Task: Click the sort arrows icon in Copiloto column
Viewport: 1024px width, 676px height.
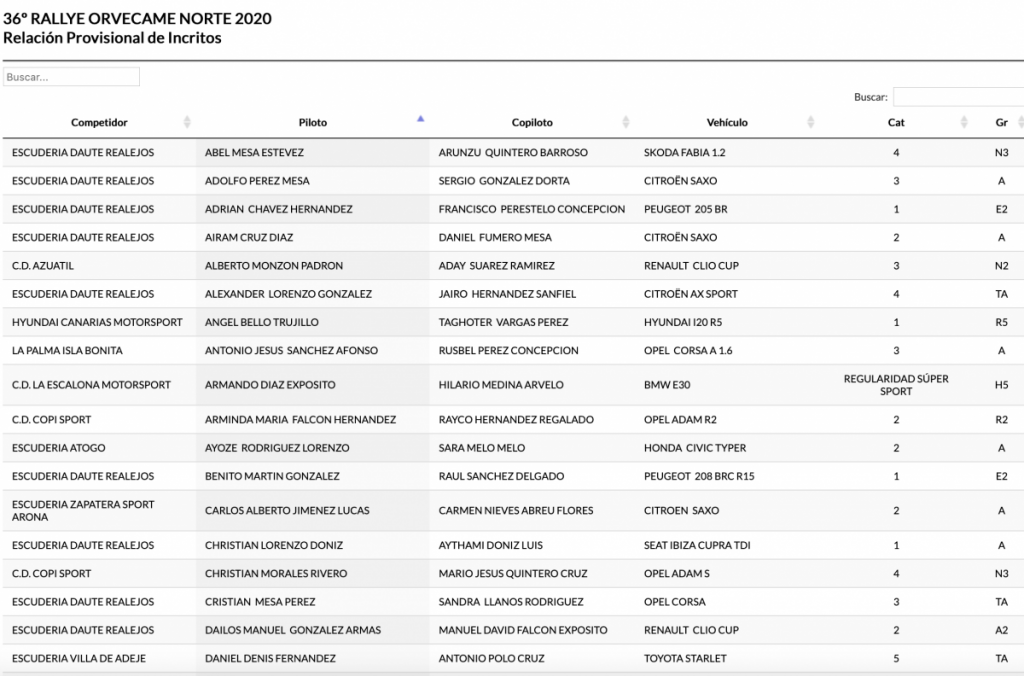Action: click(x=626, y=122)
